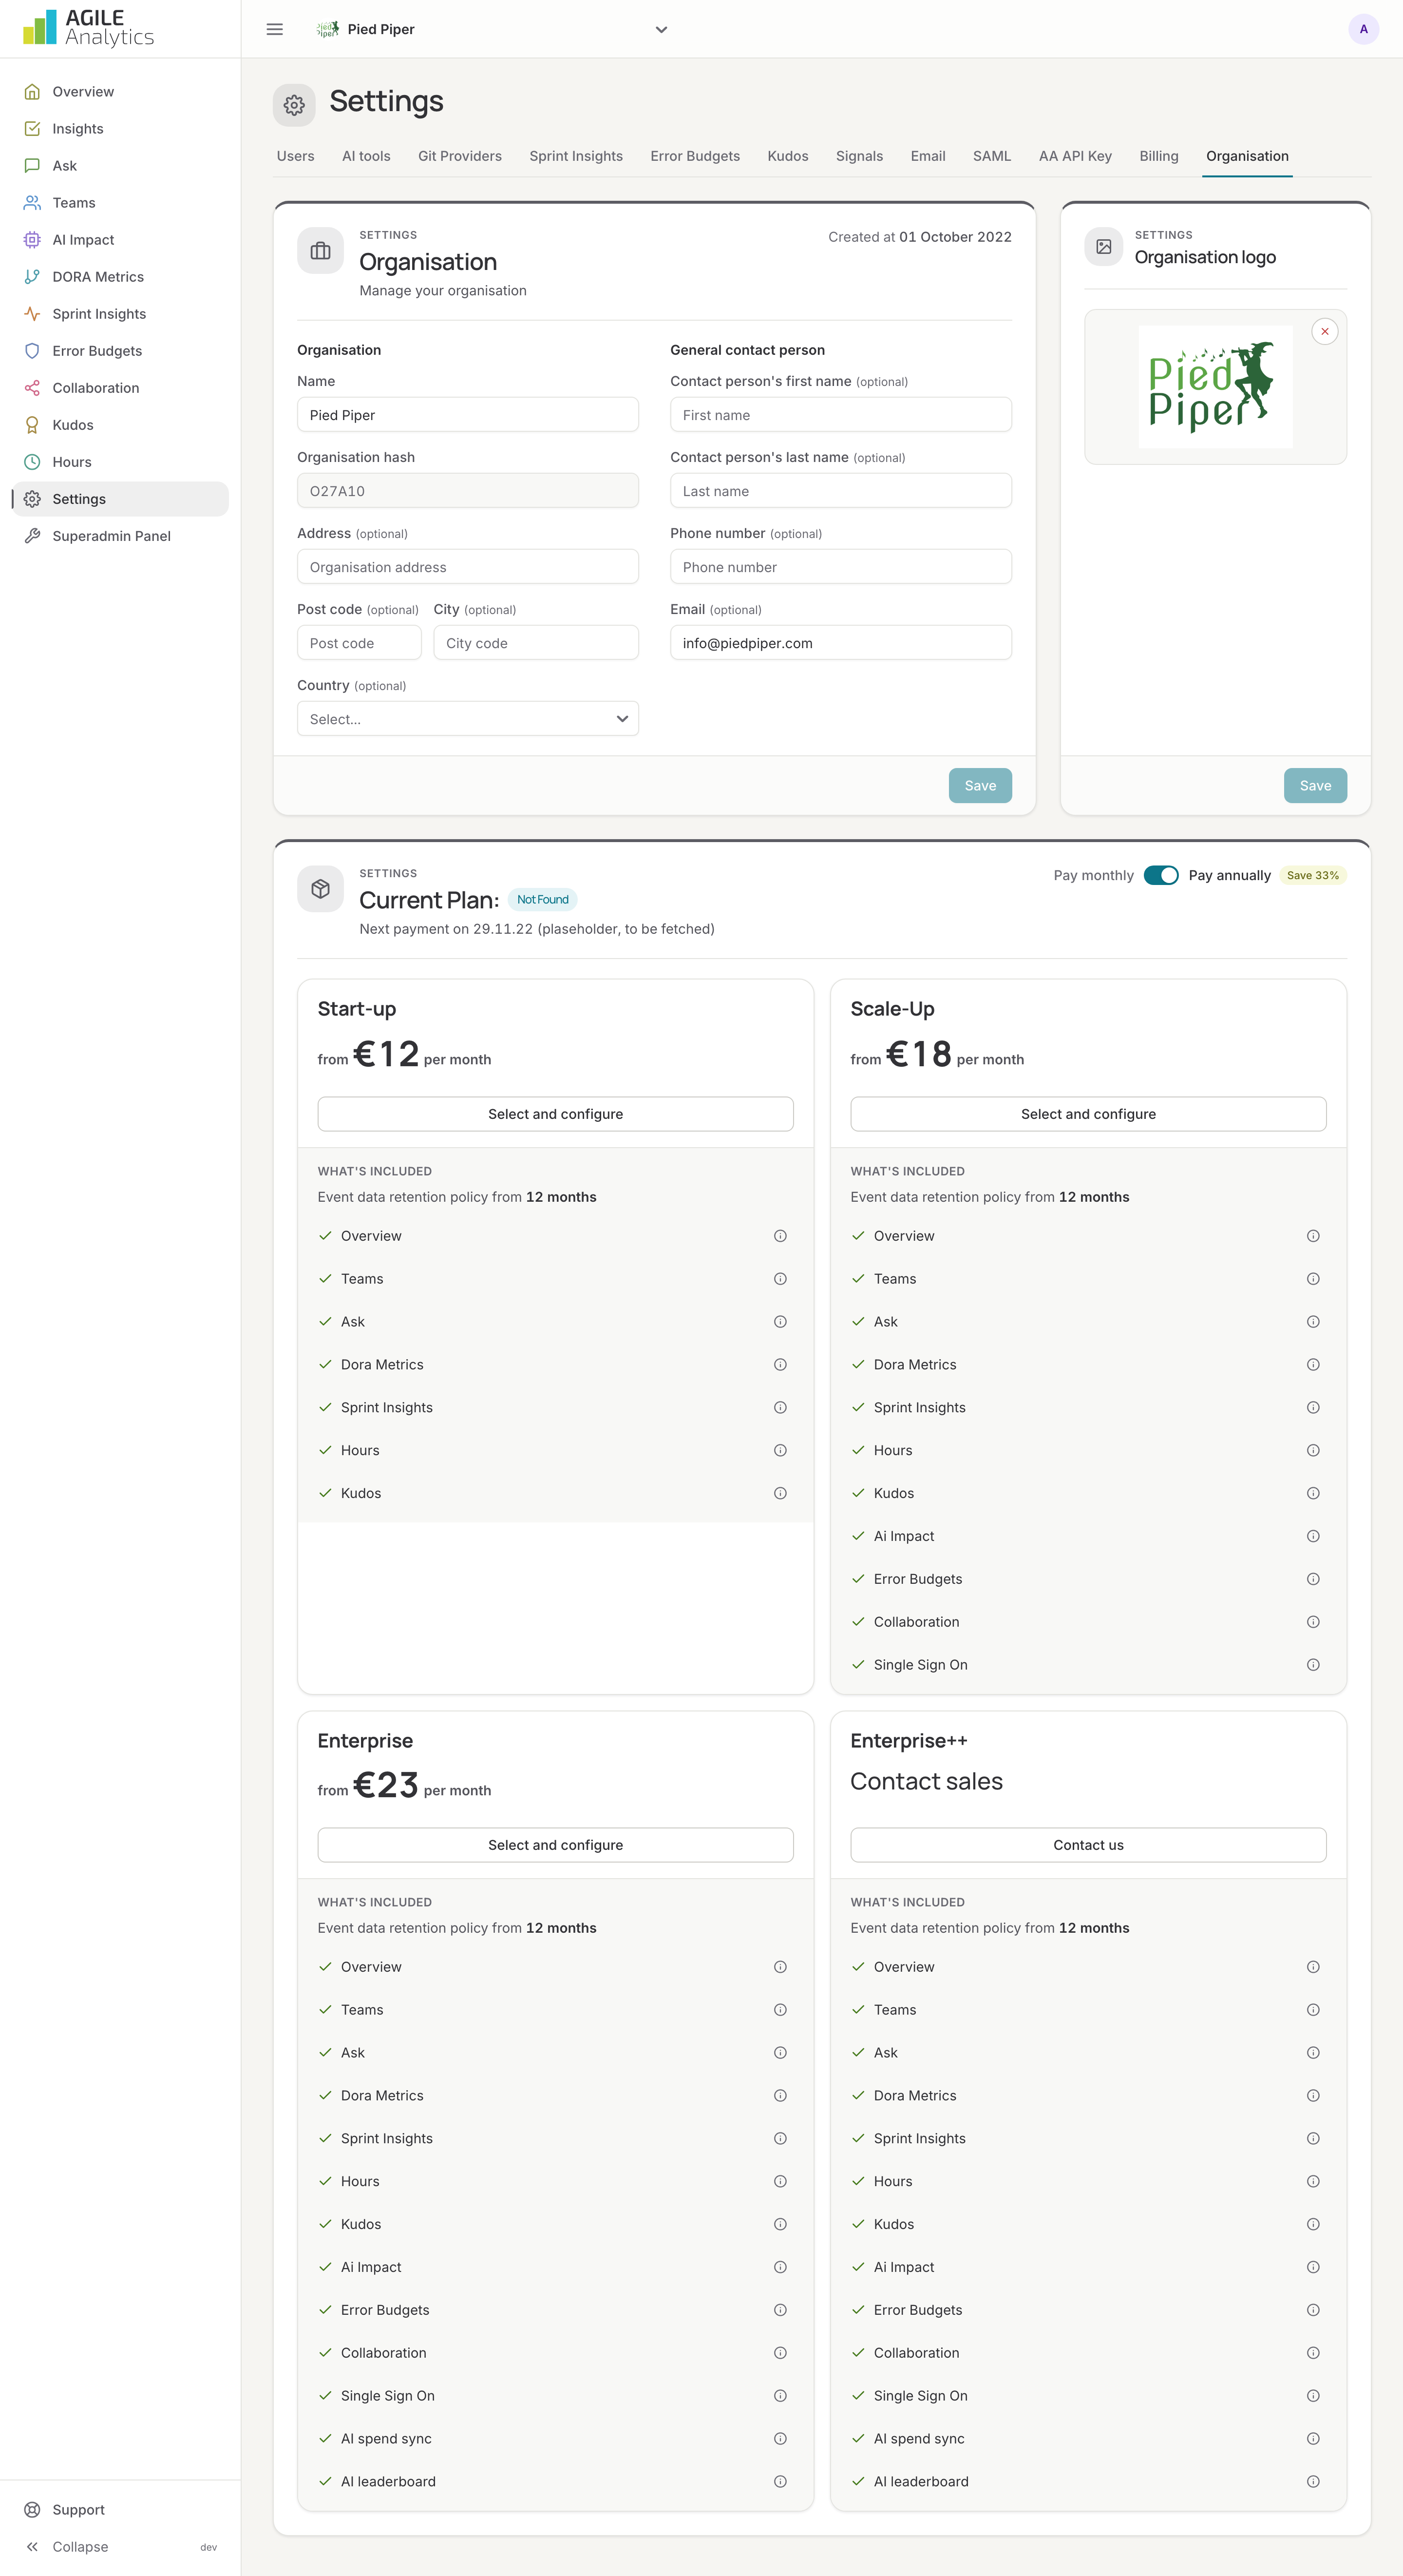Open the DORA Metrics branch icon

32,277
